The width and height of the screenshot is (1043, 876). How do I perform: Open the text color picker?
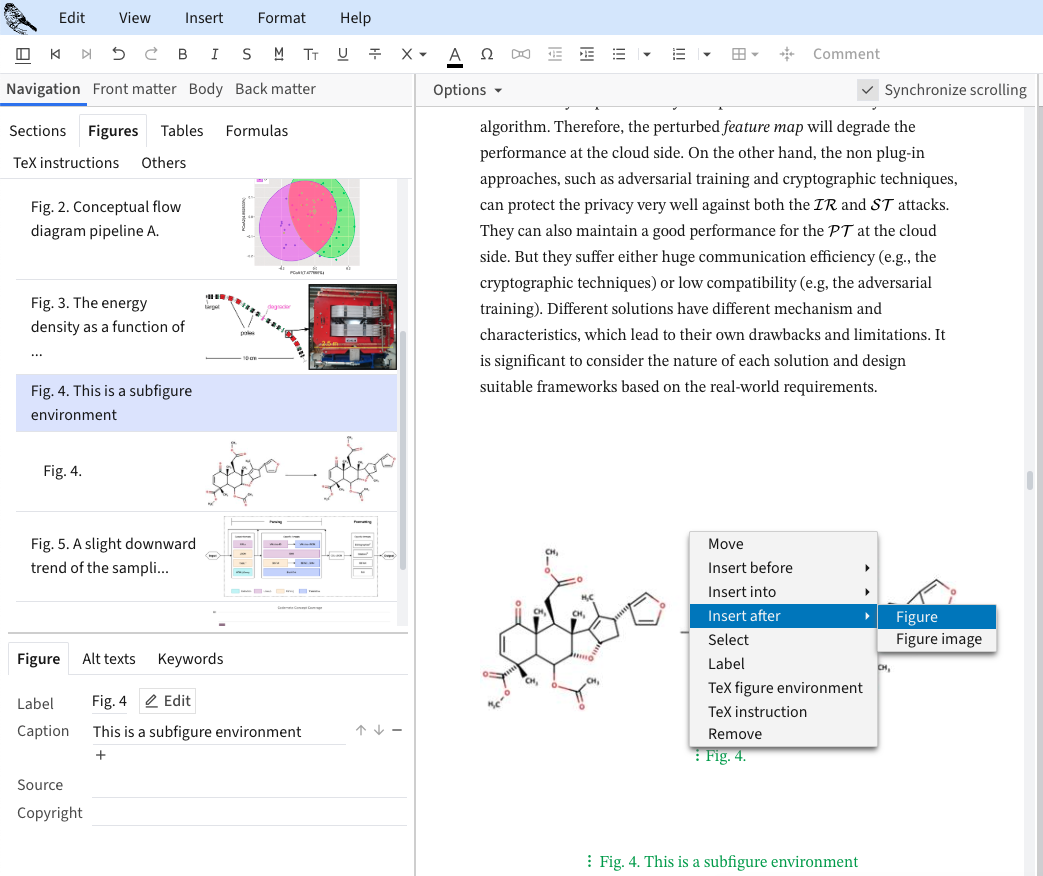pos(455,54)
